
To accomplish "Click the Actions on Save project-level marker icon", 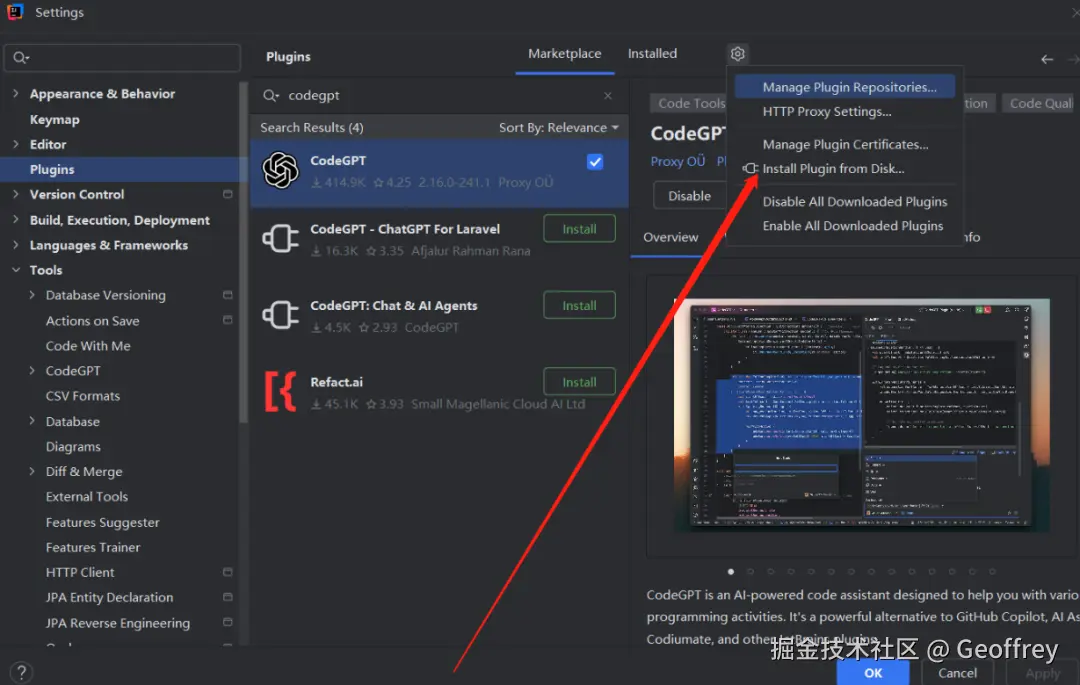I will point(227,320).
